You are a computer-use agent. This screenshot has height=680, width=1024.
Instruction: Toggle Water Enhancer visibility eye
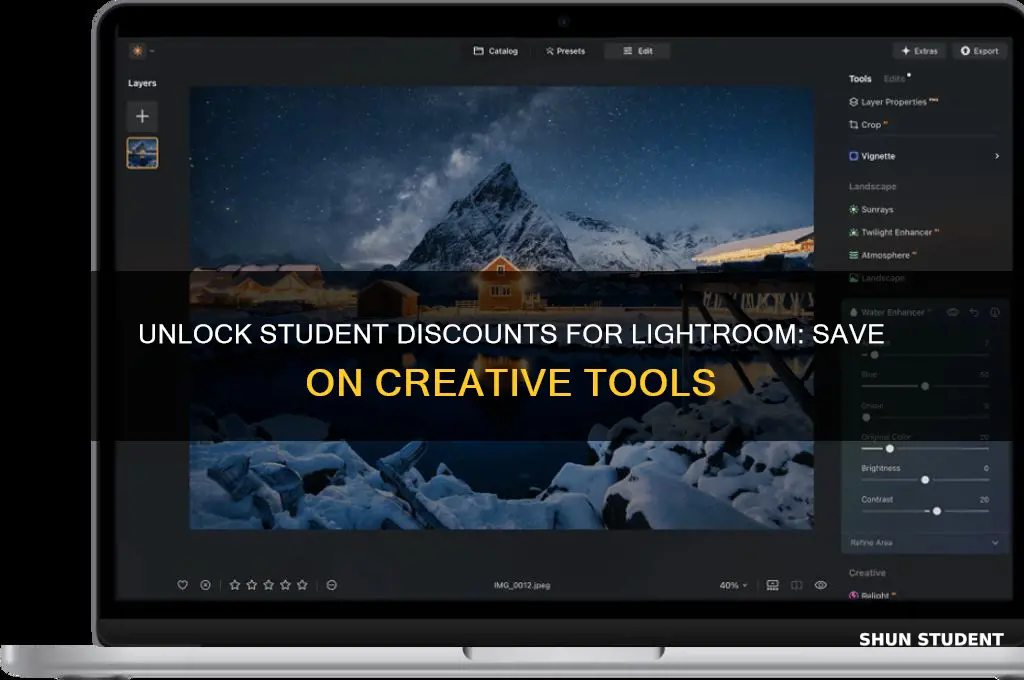pyautogui.click(x=953, y=312)
